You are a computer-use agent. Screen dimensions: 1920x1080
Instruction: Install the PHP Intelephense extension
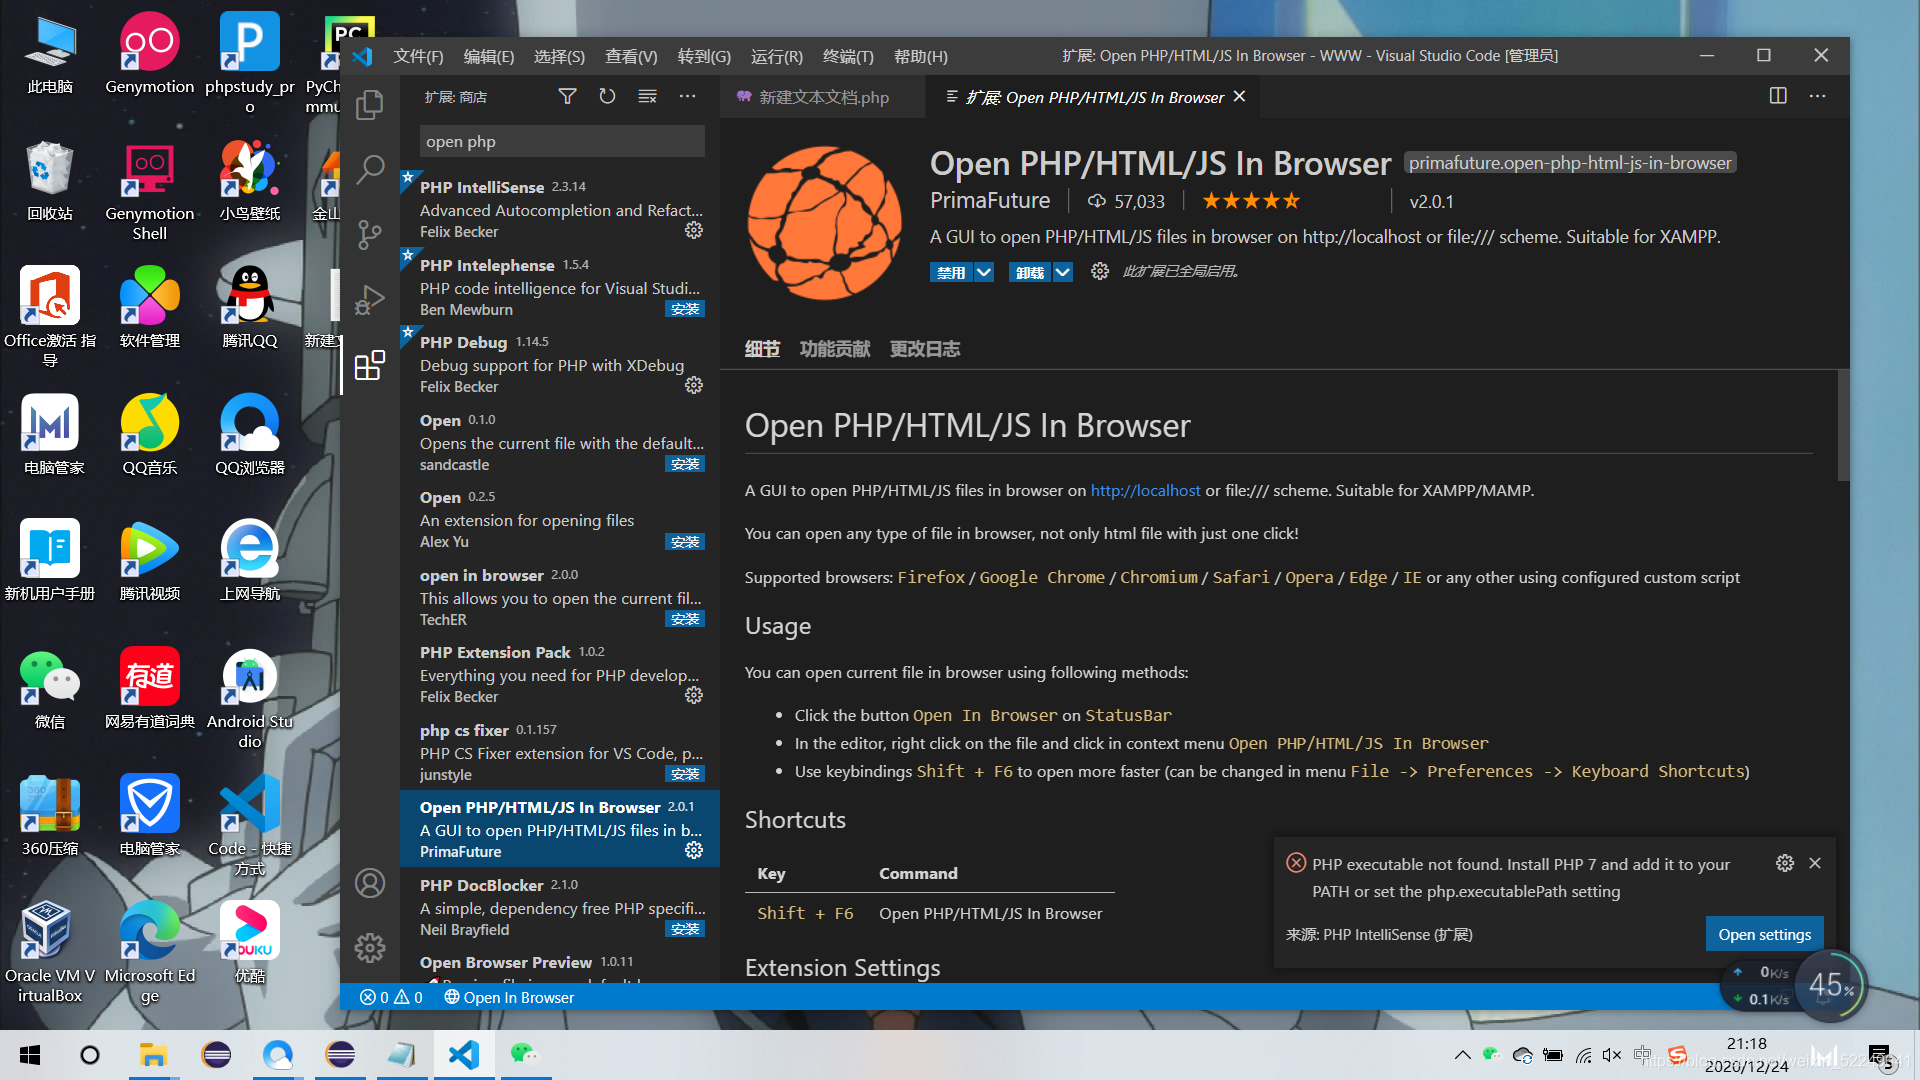click(685, 309)
